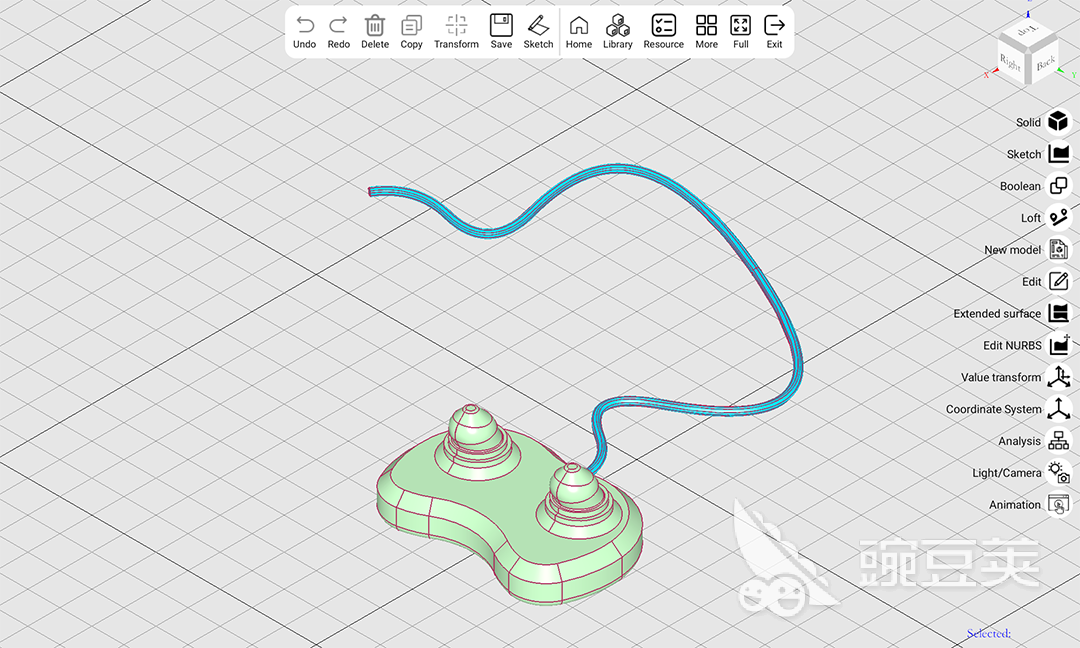Expand the Edit NURBS panel
1080x648 pixels.
1058,345
